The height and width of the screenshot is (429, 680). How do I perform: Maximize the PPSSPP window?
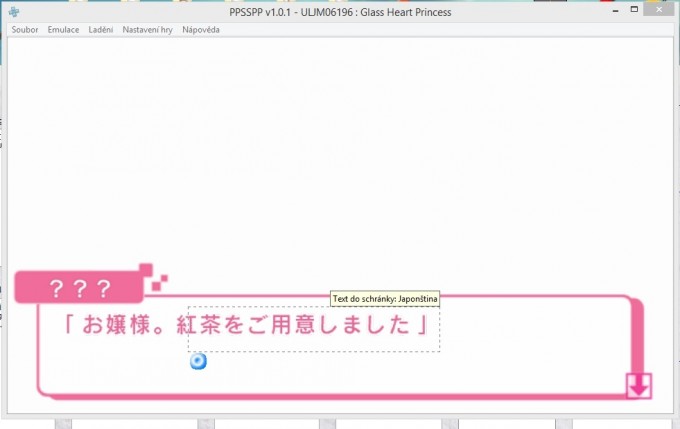(x=634, y=10)
